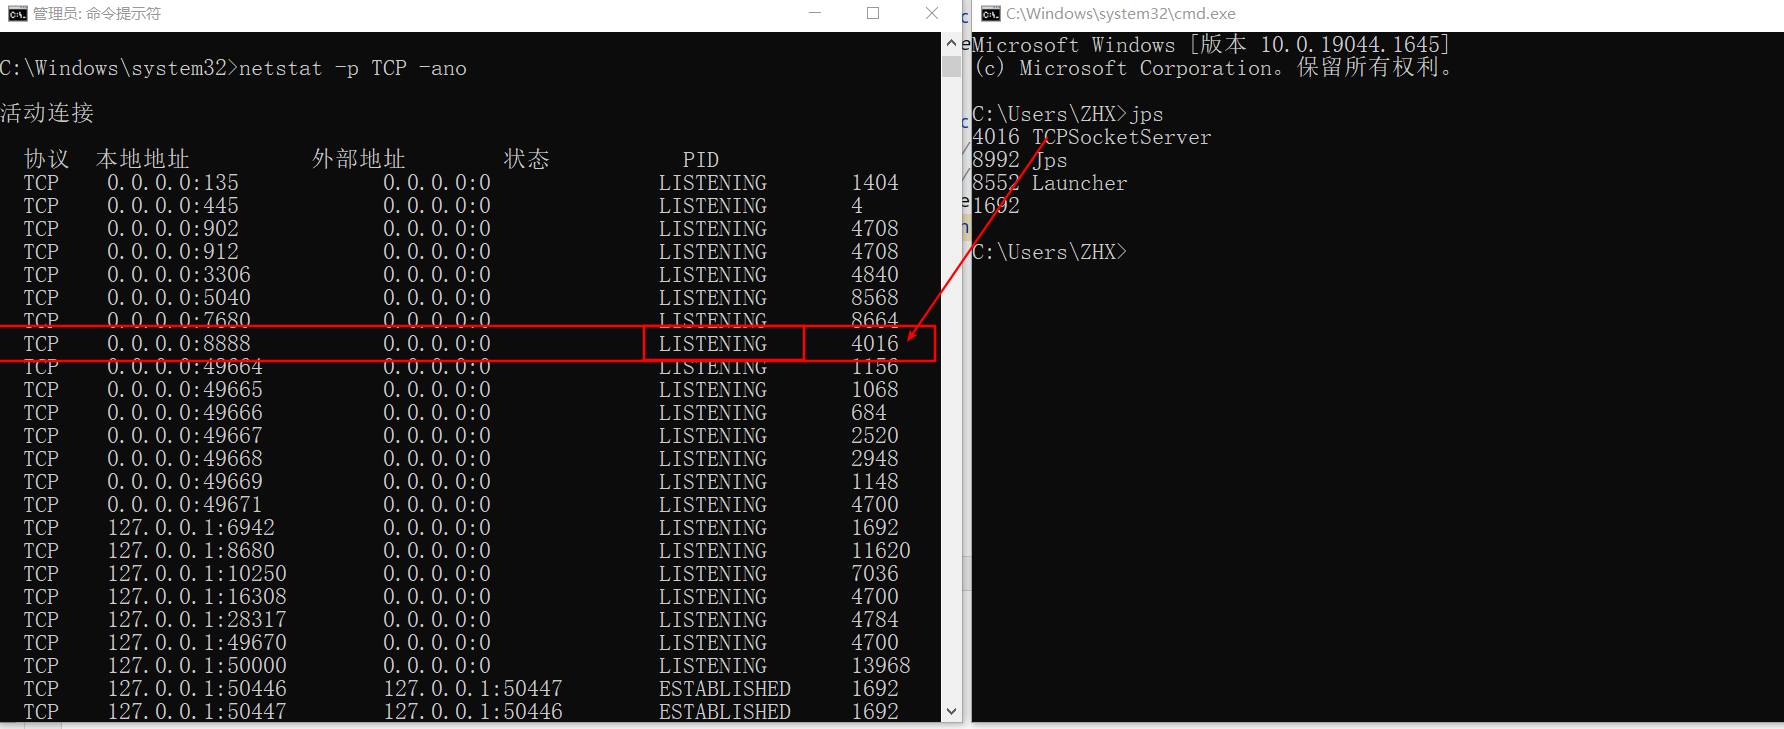Viewport: 1784px width, 729px height.
Task: Click PID value 11620
Action: [881, 551]
